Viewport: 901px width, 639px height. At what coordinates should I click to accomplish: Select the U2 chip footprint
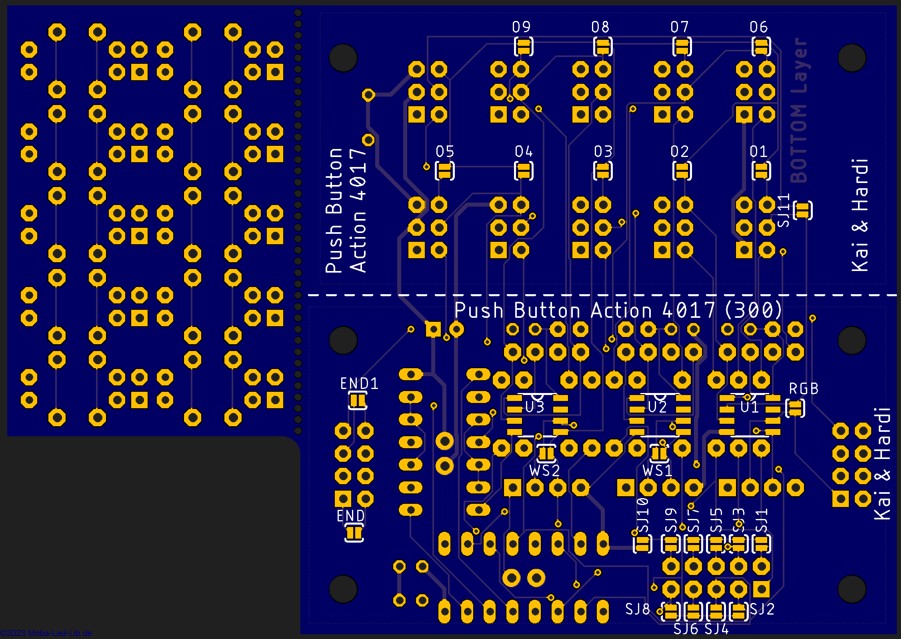click(x=655, y=414)
